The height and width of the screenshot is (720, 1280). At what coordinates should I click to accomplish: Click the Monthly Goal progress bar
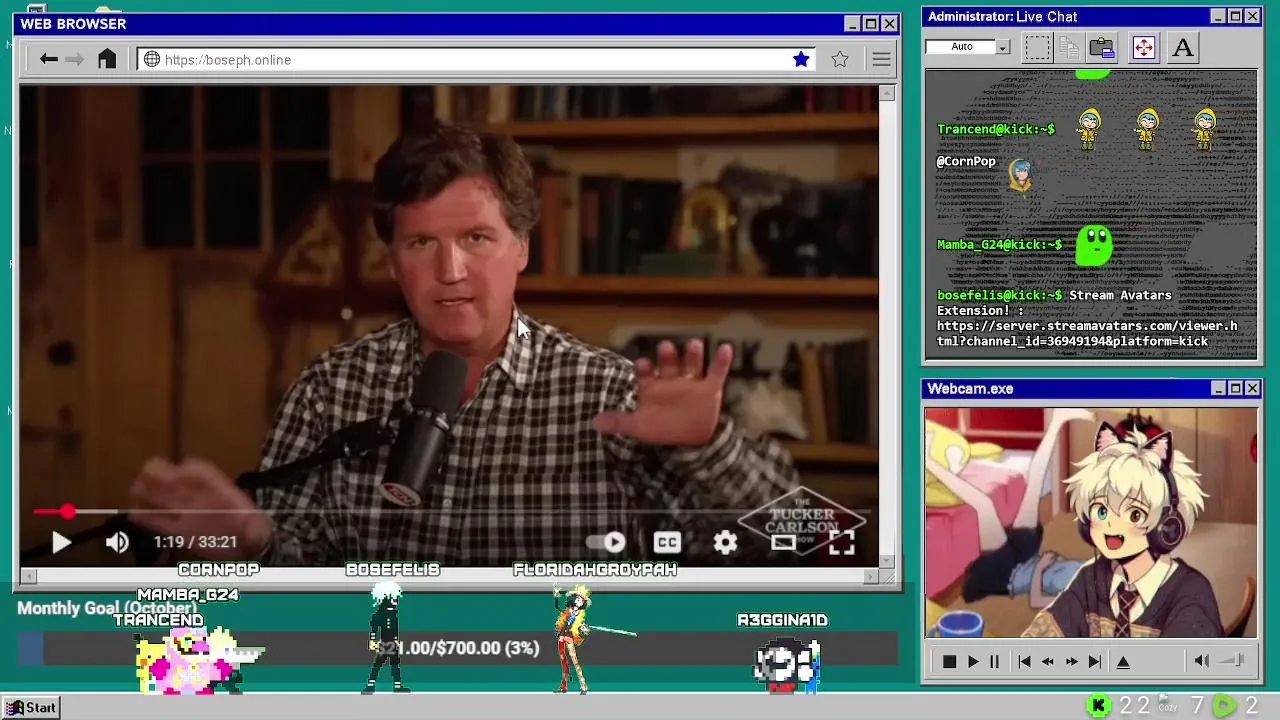457,649
